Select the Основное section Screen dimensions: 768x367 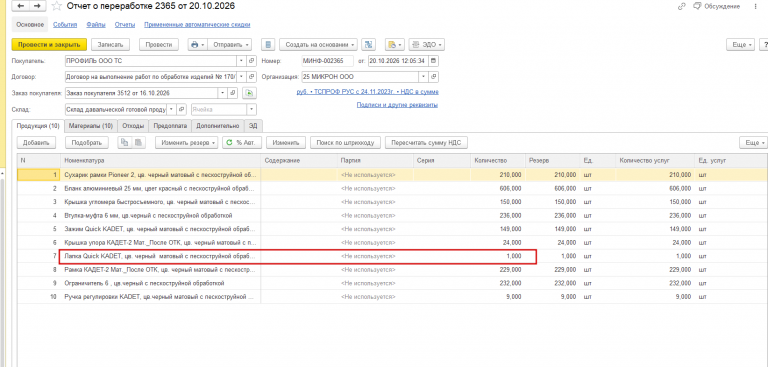pos(30,24)
